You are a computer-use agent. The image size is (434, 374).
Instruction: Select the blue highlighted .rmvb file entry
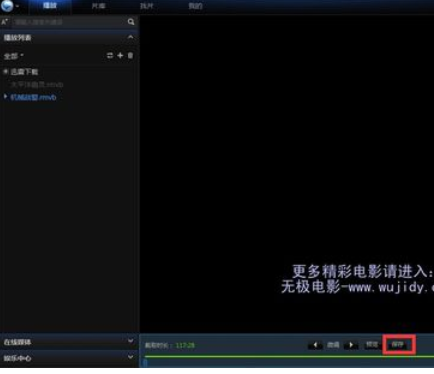coord(33,97)
